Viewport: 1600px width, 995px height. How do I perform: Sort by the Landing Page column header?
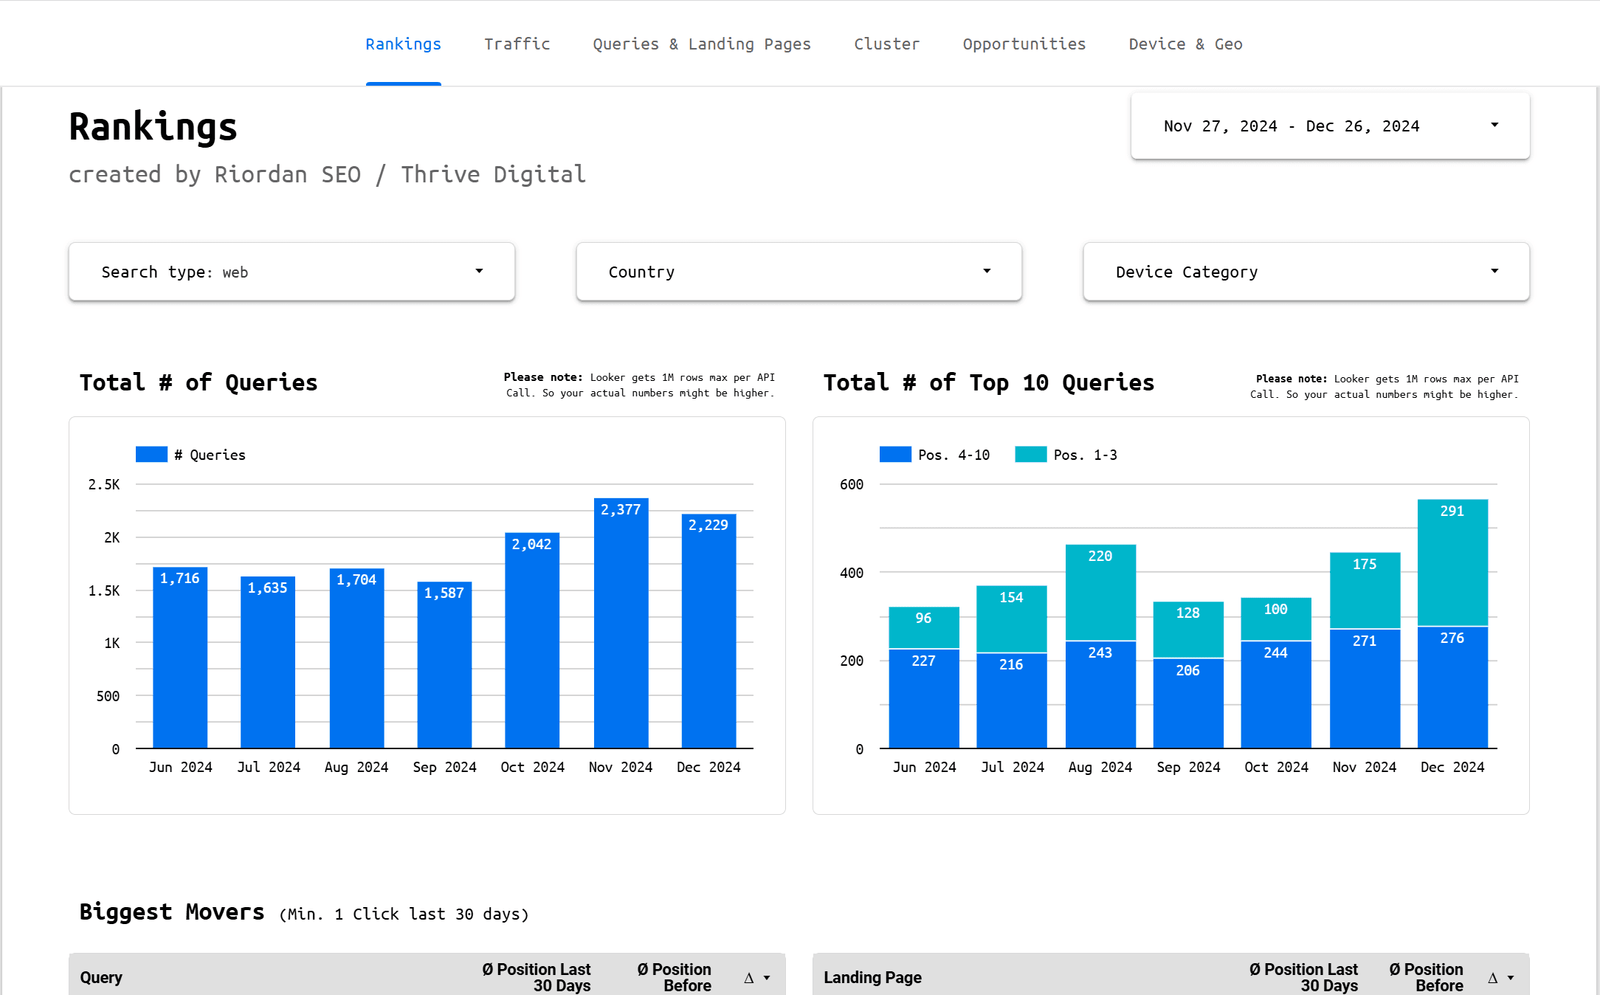tap(873, 978)
